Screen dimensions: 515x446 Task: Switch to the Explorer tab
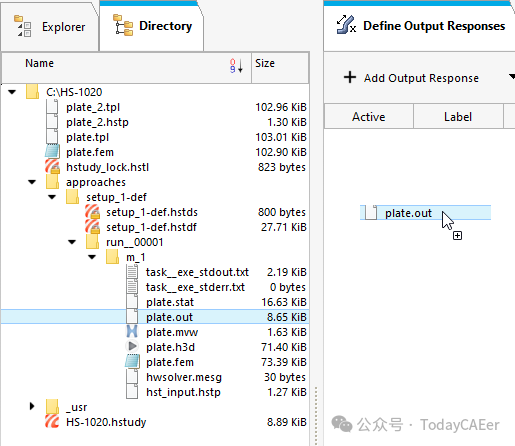click(x=50, y=27)
